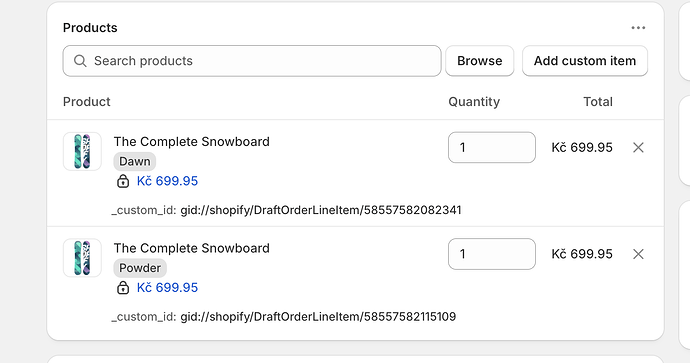This screenshot has width=690, height=363.
Task: Focus the Search products field
Action: [252, 61]
